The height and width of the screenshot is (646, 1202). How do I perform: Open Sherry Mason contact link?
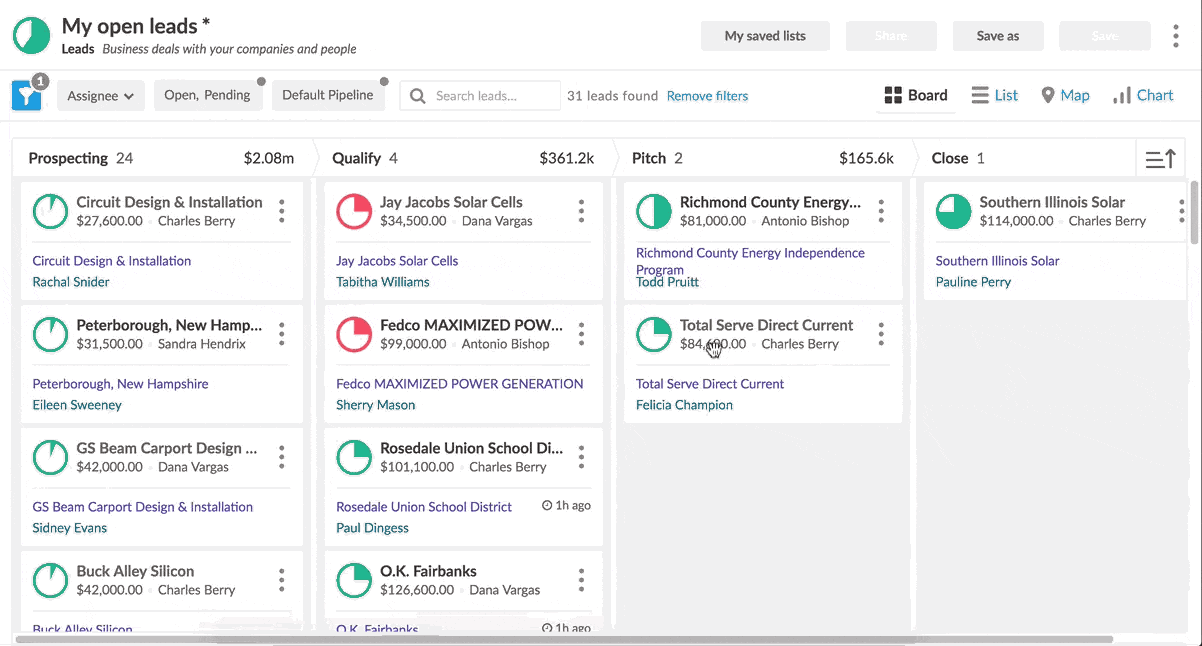375,405
